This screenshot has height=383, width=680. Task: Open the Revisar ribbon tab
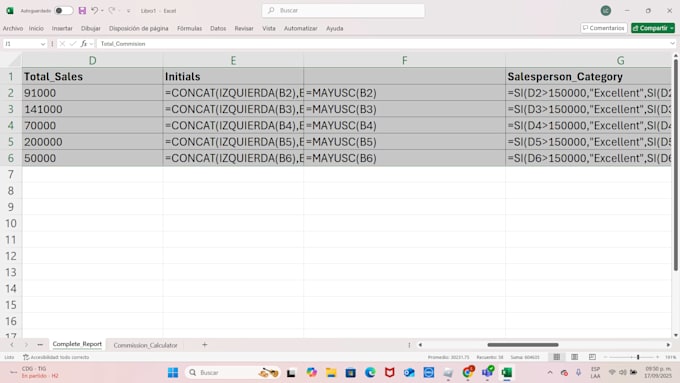click(x=244, y=28)
